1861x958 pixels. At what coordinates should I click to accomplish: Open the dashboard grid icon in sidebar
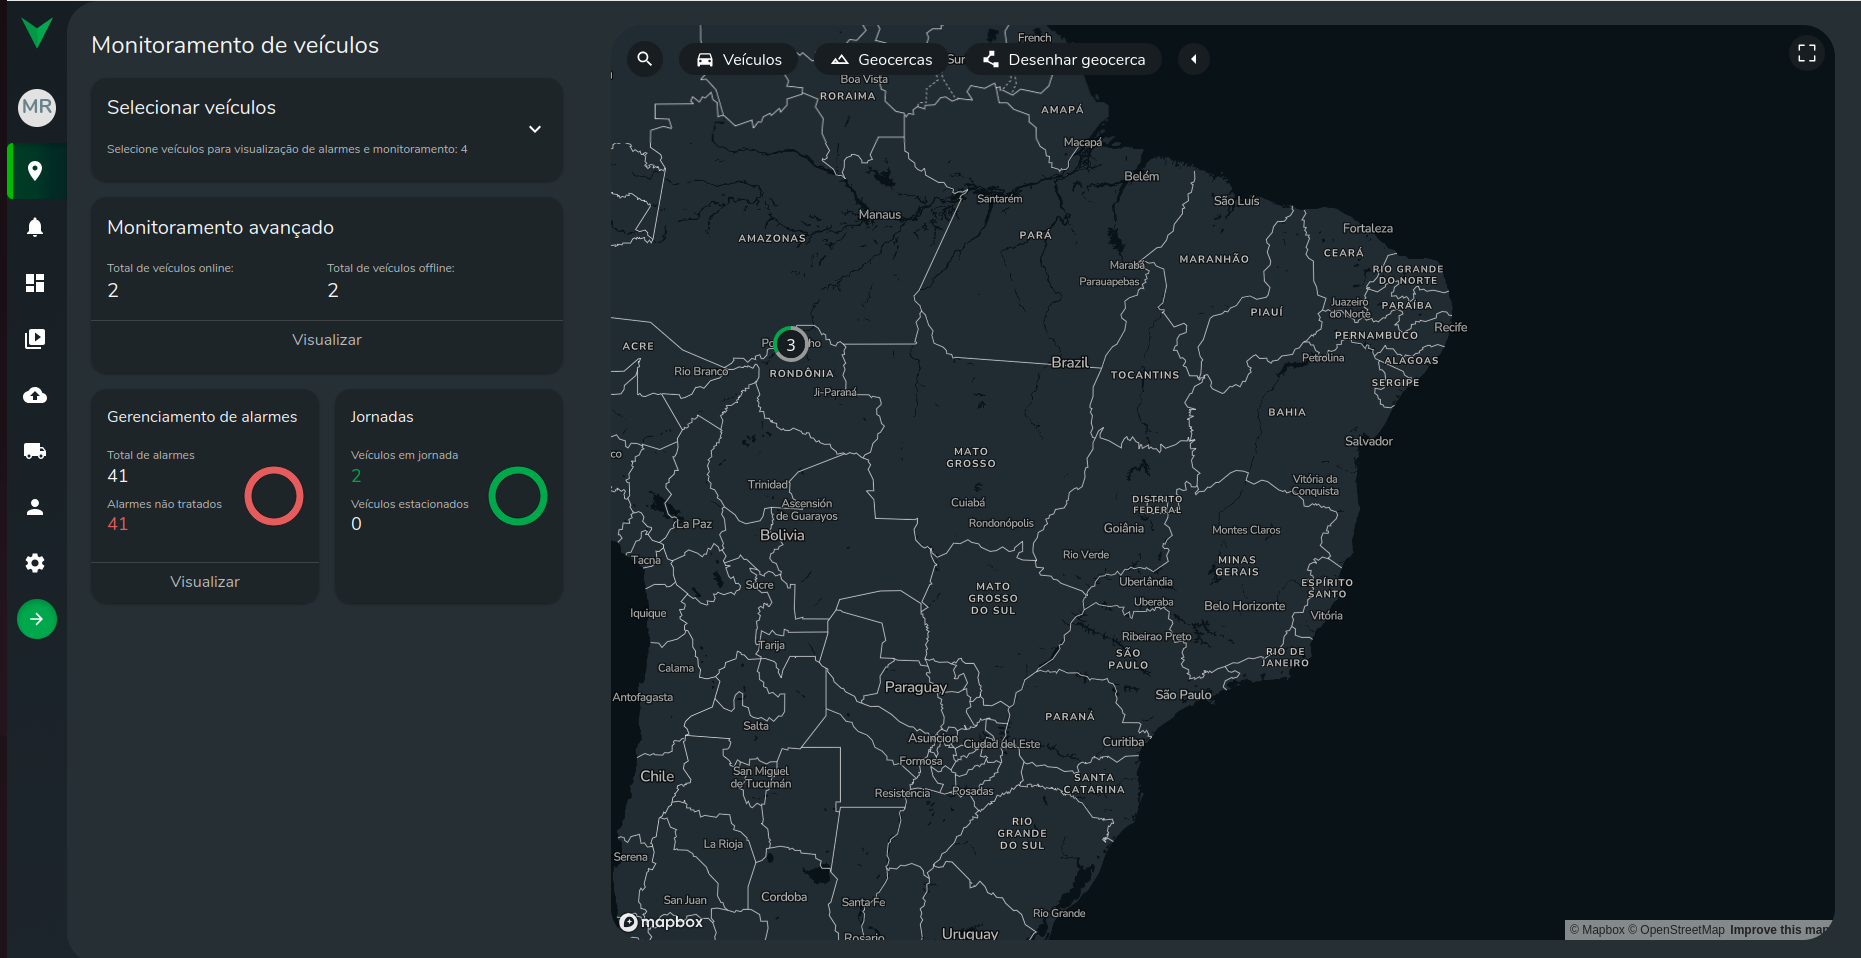[x=36, y=283]
